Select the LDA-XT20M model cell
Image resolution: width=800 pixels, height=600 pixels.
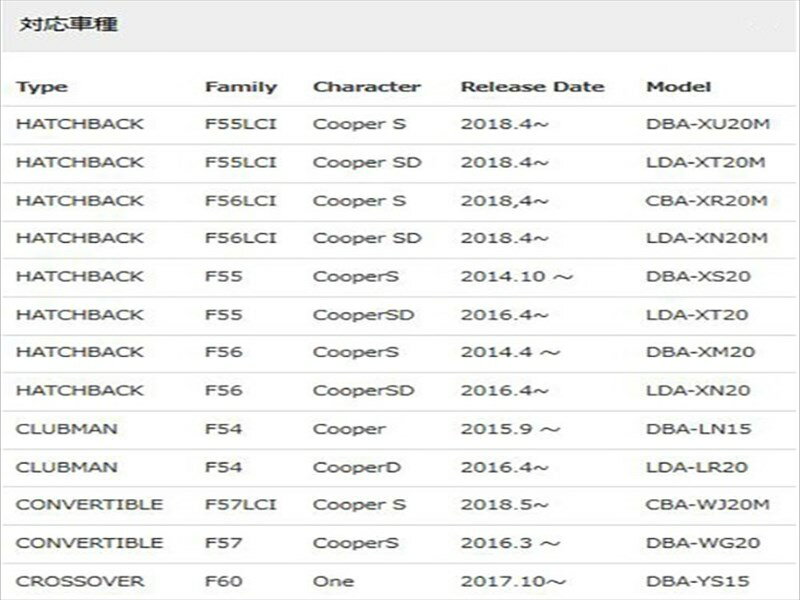pos(706,162)
